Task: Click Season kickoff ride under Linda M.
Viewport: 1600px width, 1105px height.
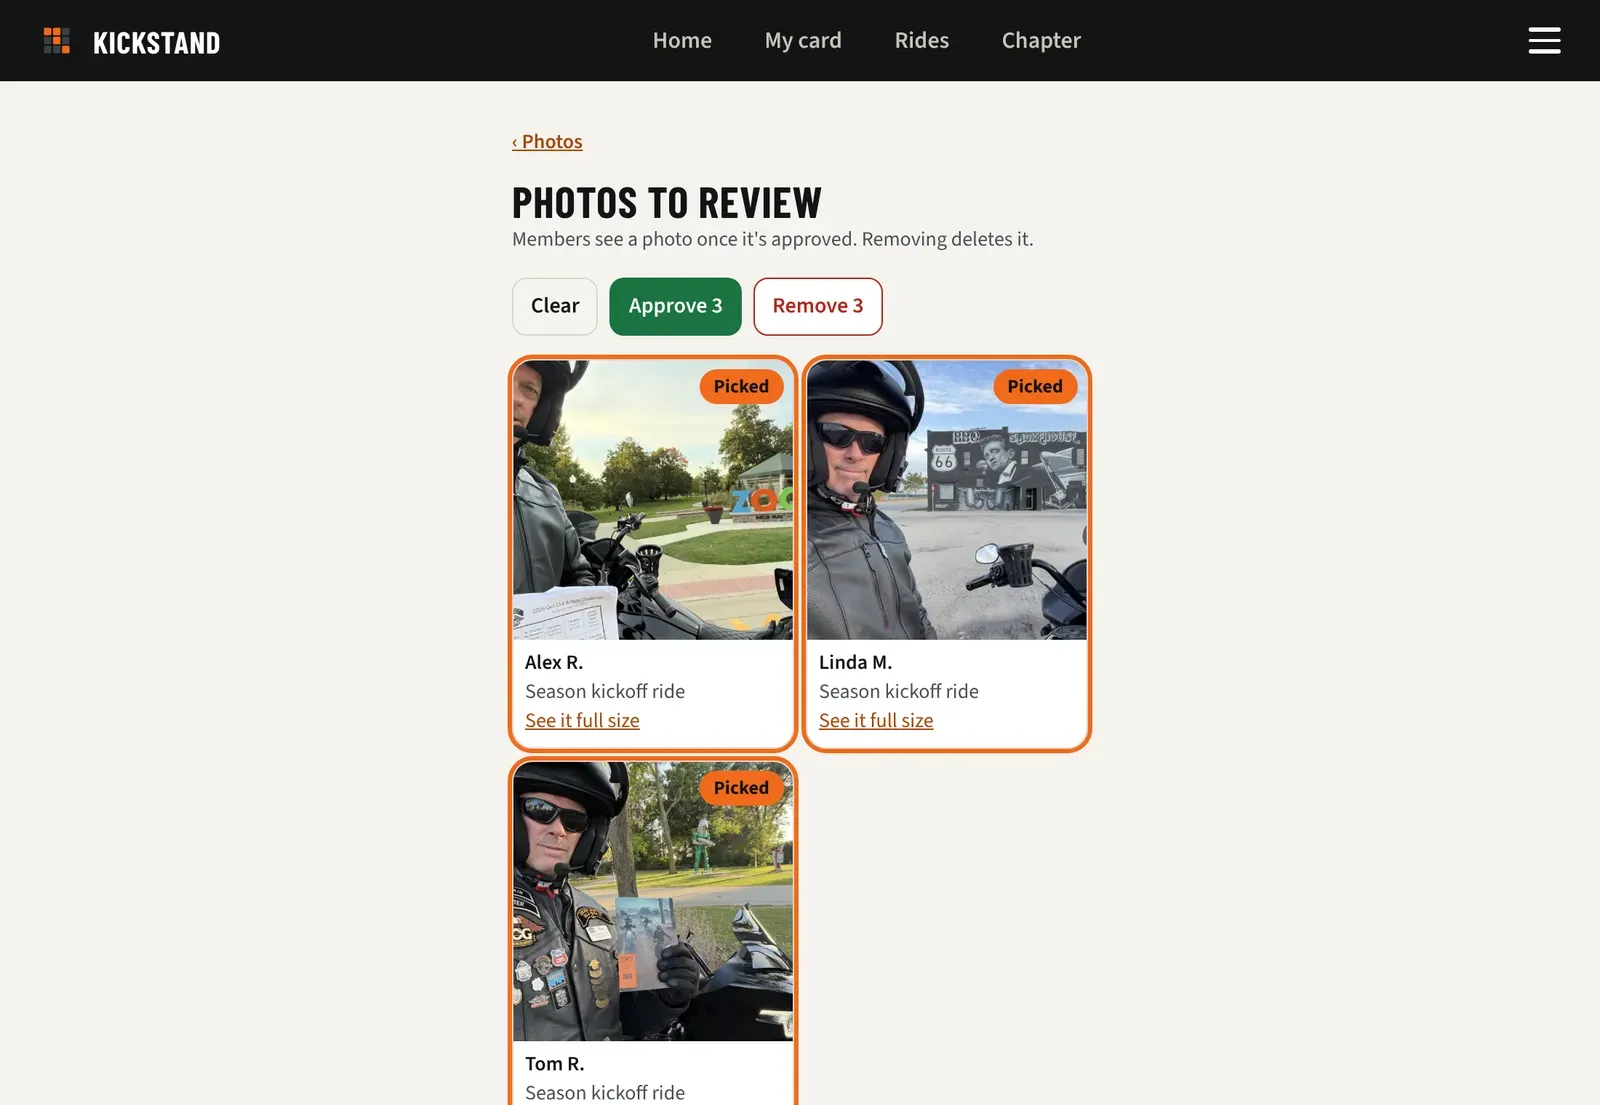Action: point(899,692)
